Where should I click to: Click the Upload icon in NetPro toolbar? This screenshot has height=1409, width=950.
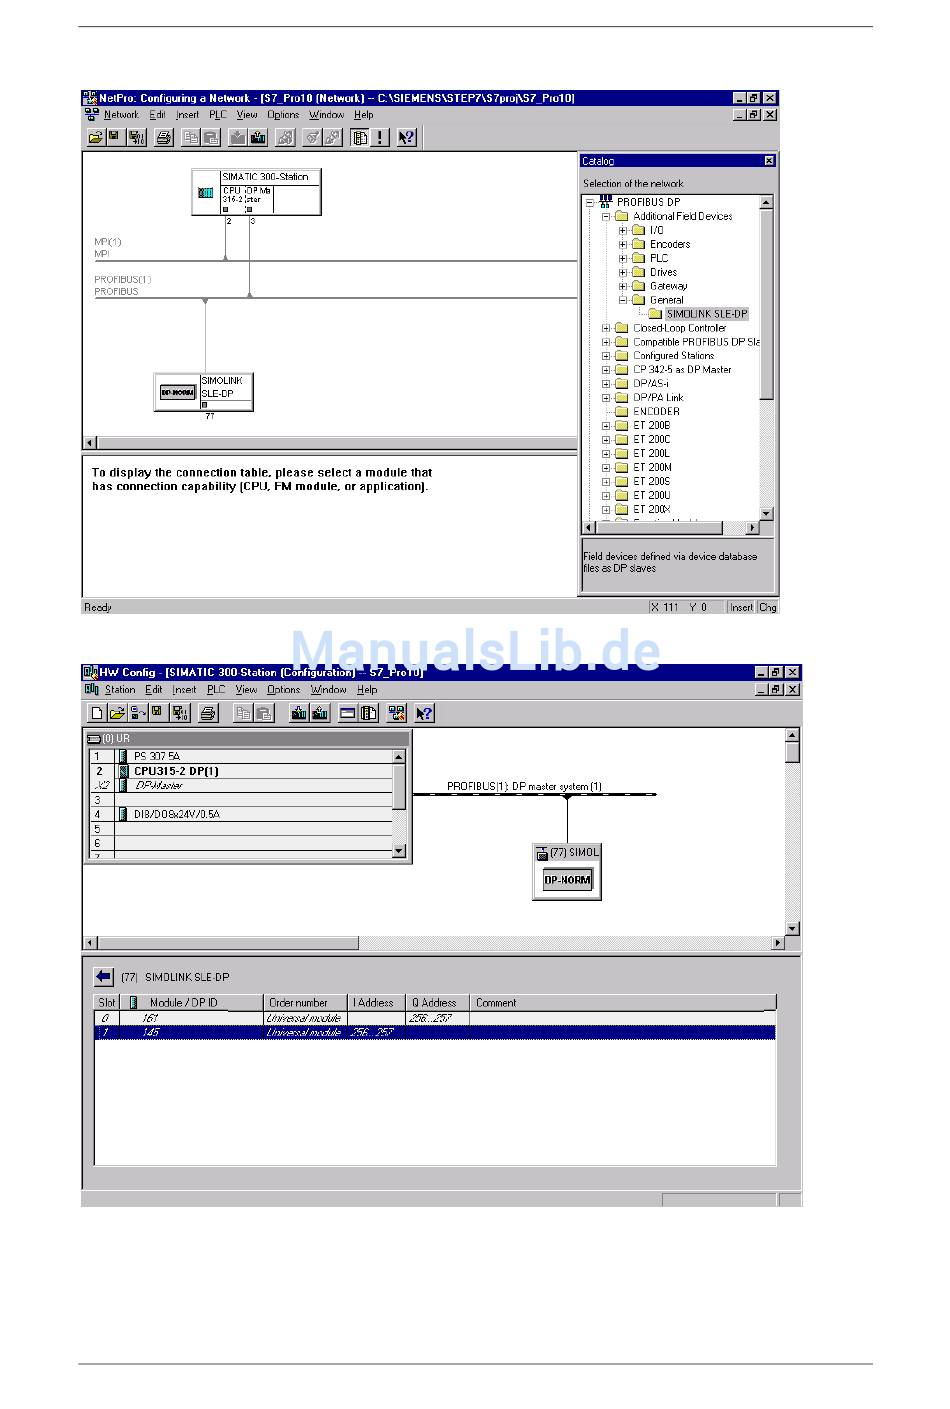(x=258, y=138)
